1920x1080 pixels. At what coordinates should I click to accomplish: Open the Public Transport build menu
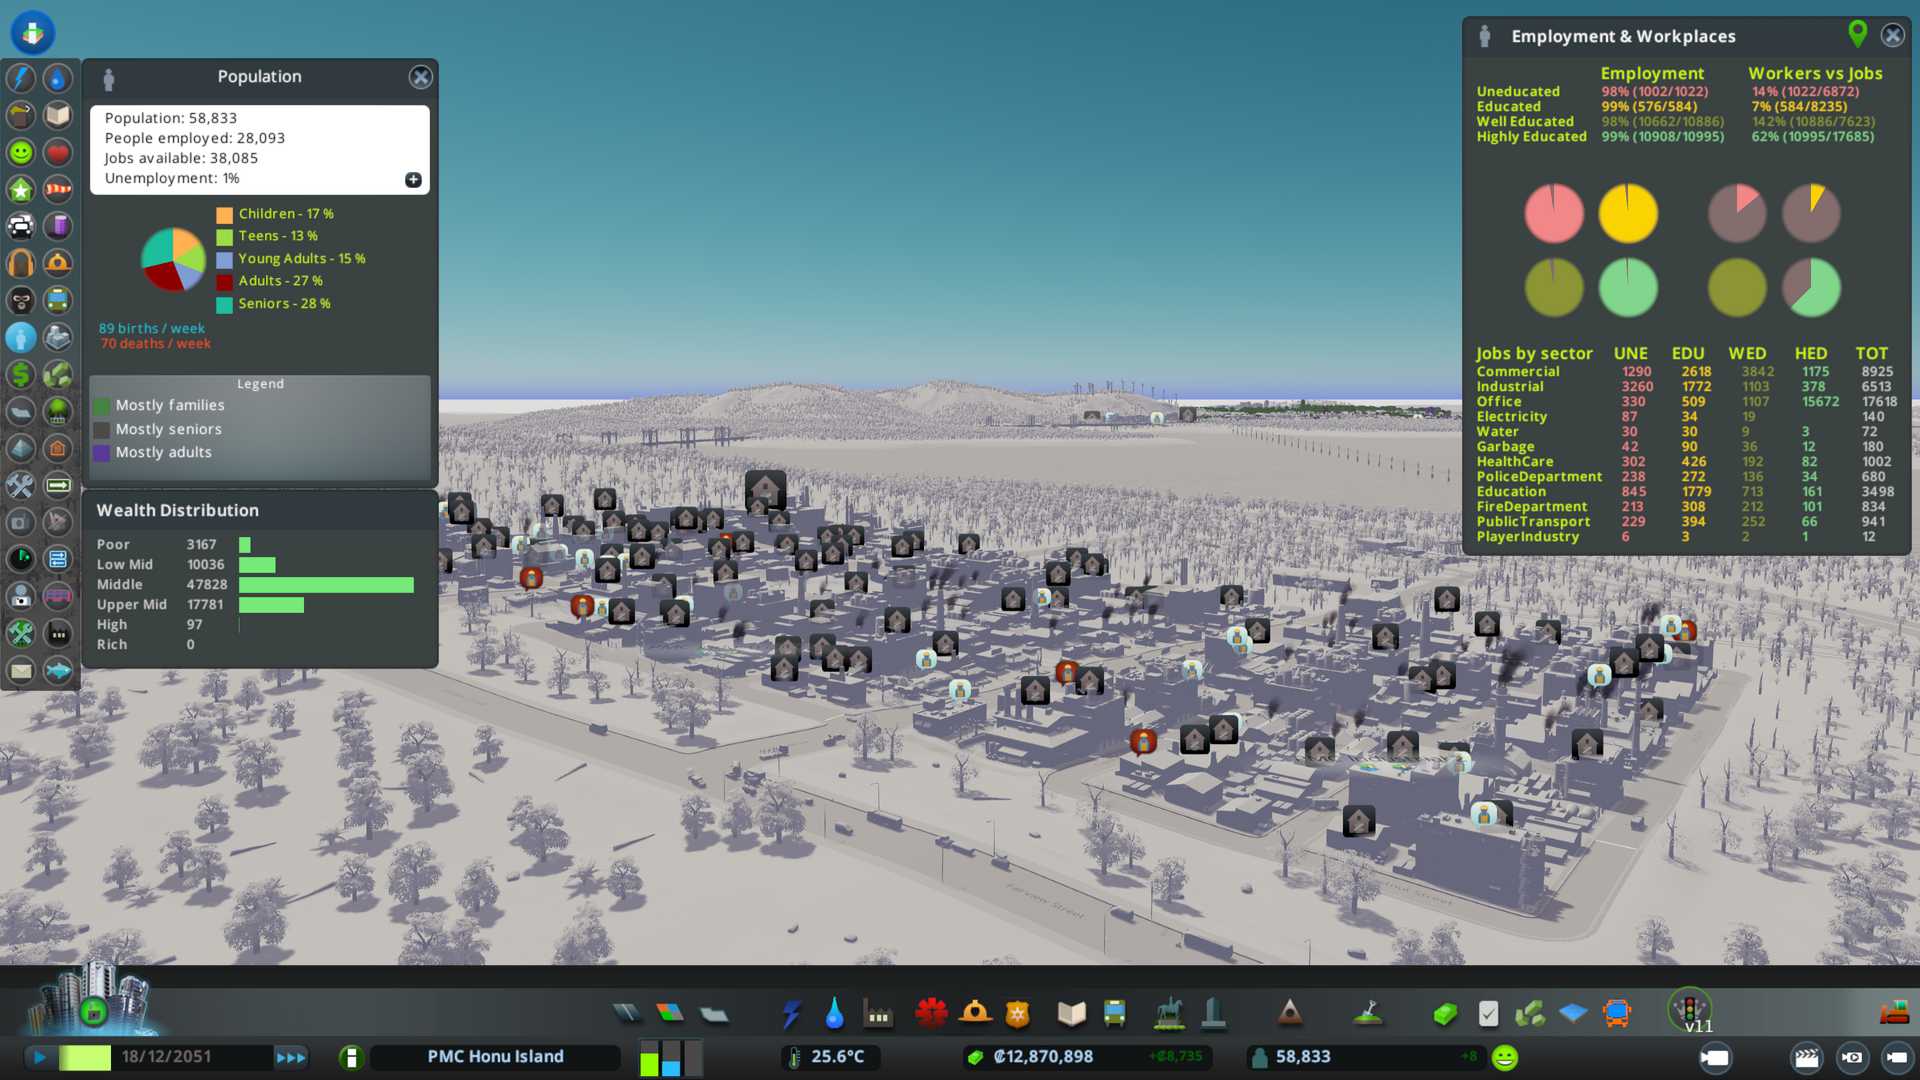[1114, 1014]
